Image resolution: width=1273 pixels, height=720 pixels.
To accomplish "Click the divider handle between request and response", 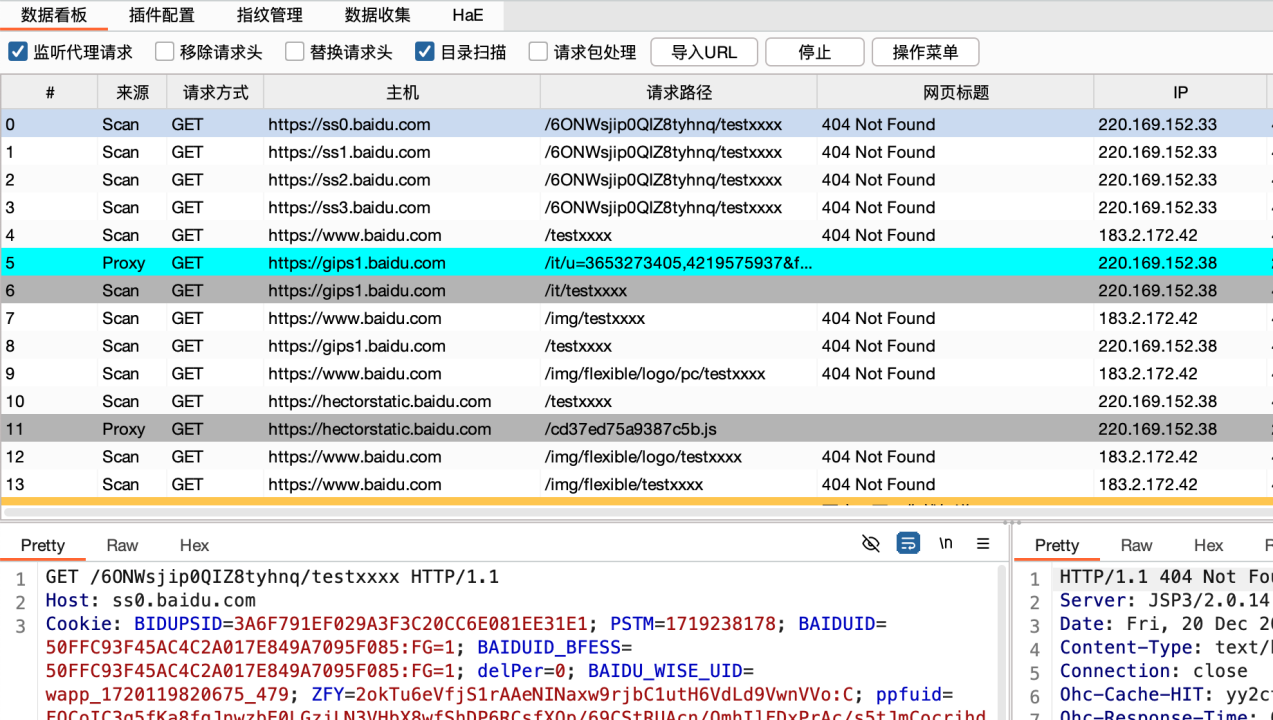I will point(1012,522).
